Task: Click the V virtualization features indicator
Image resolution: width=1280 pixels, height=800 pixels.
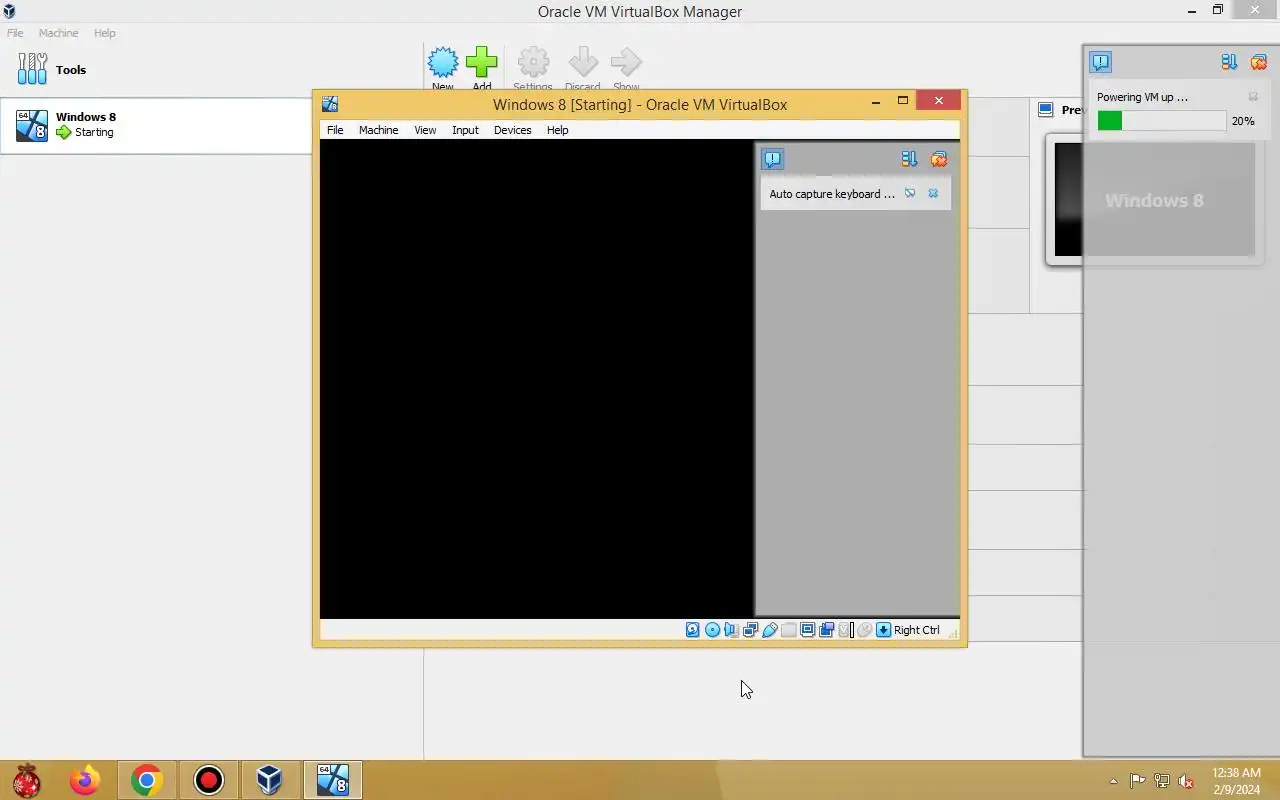Action: (x=844, y=630)
